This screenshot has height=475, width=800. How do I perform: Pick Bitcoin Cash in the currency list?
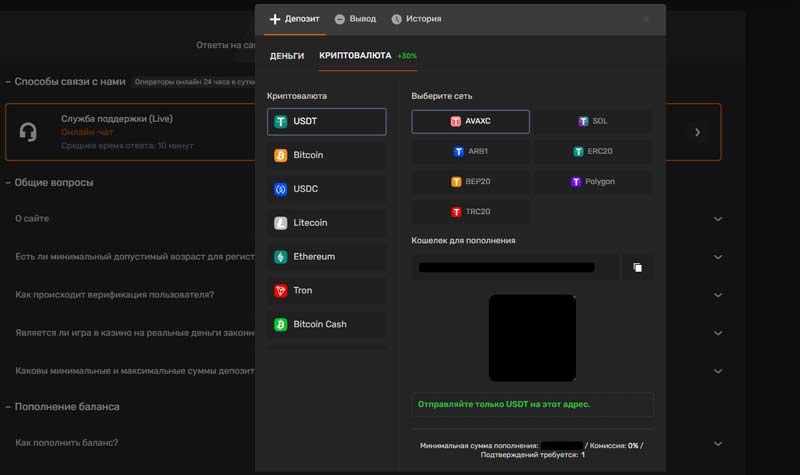click(x=326, y=325)
